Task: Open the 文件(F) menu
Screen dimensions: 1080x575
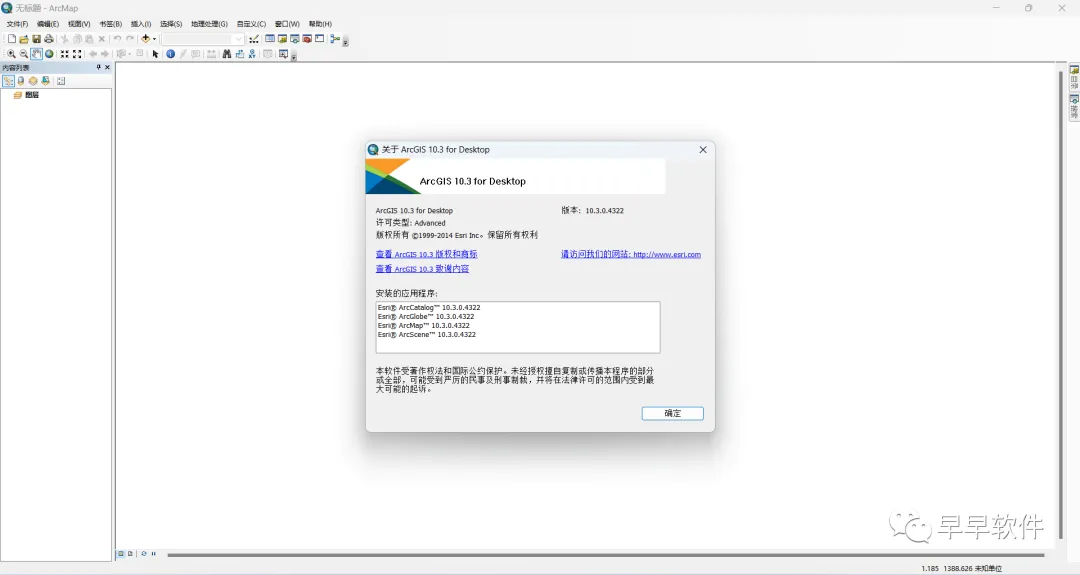Action: point(17,24)
